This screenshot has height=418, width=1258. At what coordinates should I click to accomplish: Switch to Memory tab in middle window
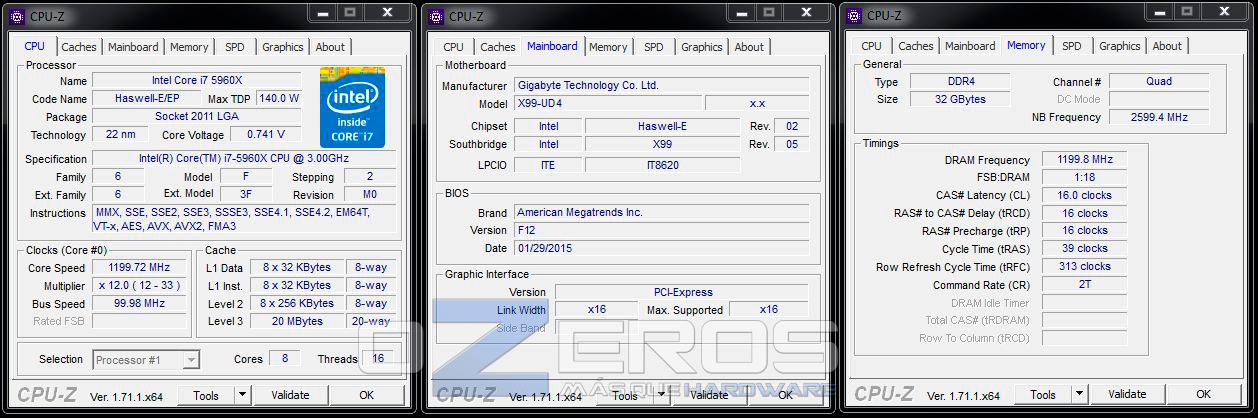(x=608, y=47)
